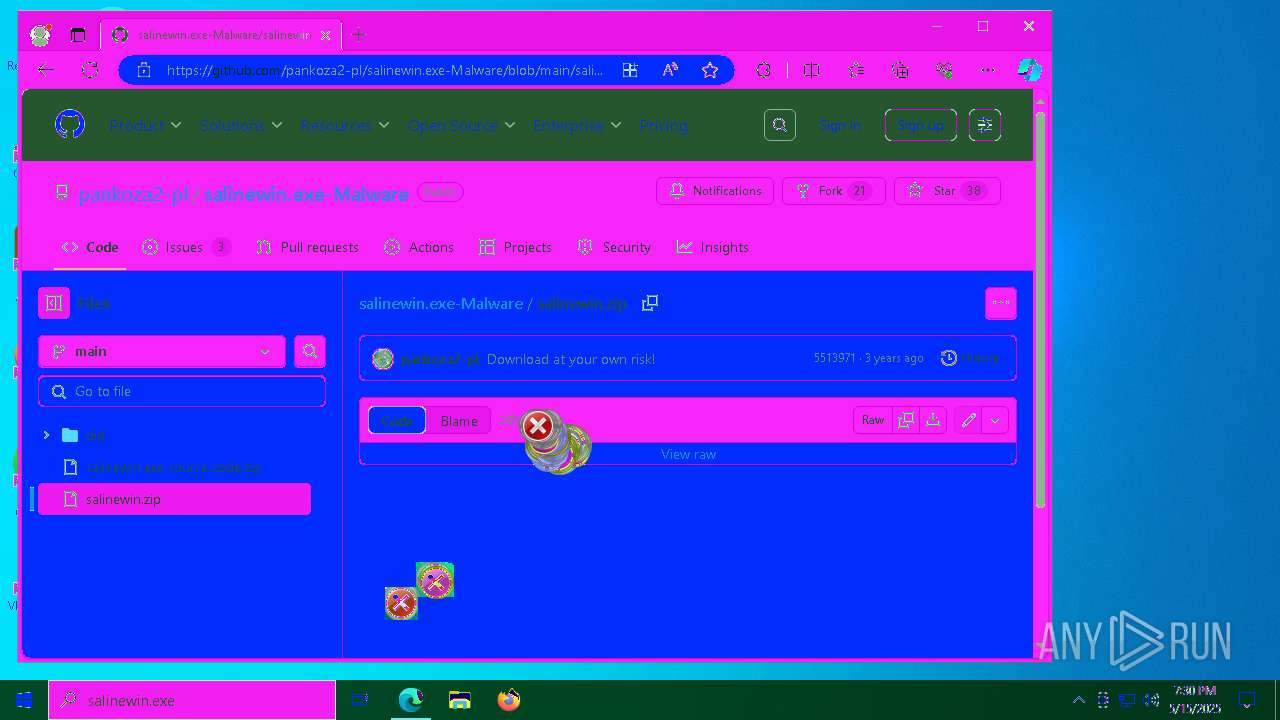Image resolution: width=1280 pixels, height=720 pixels.
Task: Expand the Product menu
Action: pyautogui.click(x=146, y=125)
